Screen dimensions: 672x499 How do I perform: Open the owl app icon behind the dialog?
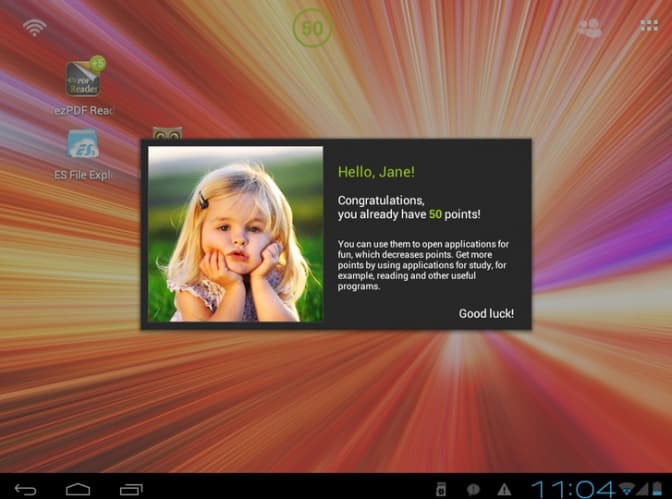[168, 133]
